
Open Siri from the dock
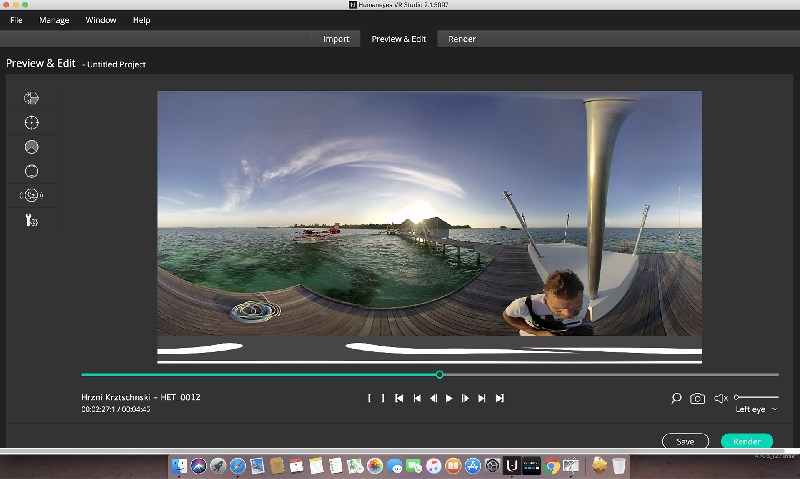(x=198, y=465)
